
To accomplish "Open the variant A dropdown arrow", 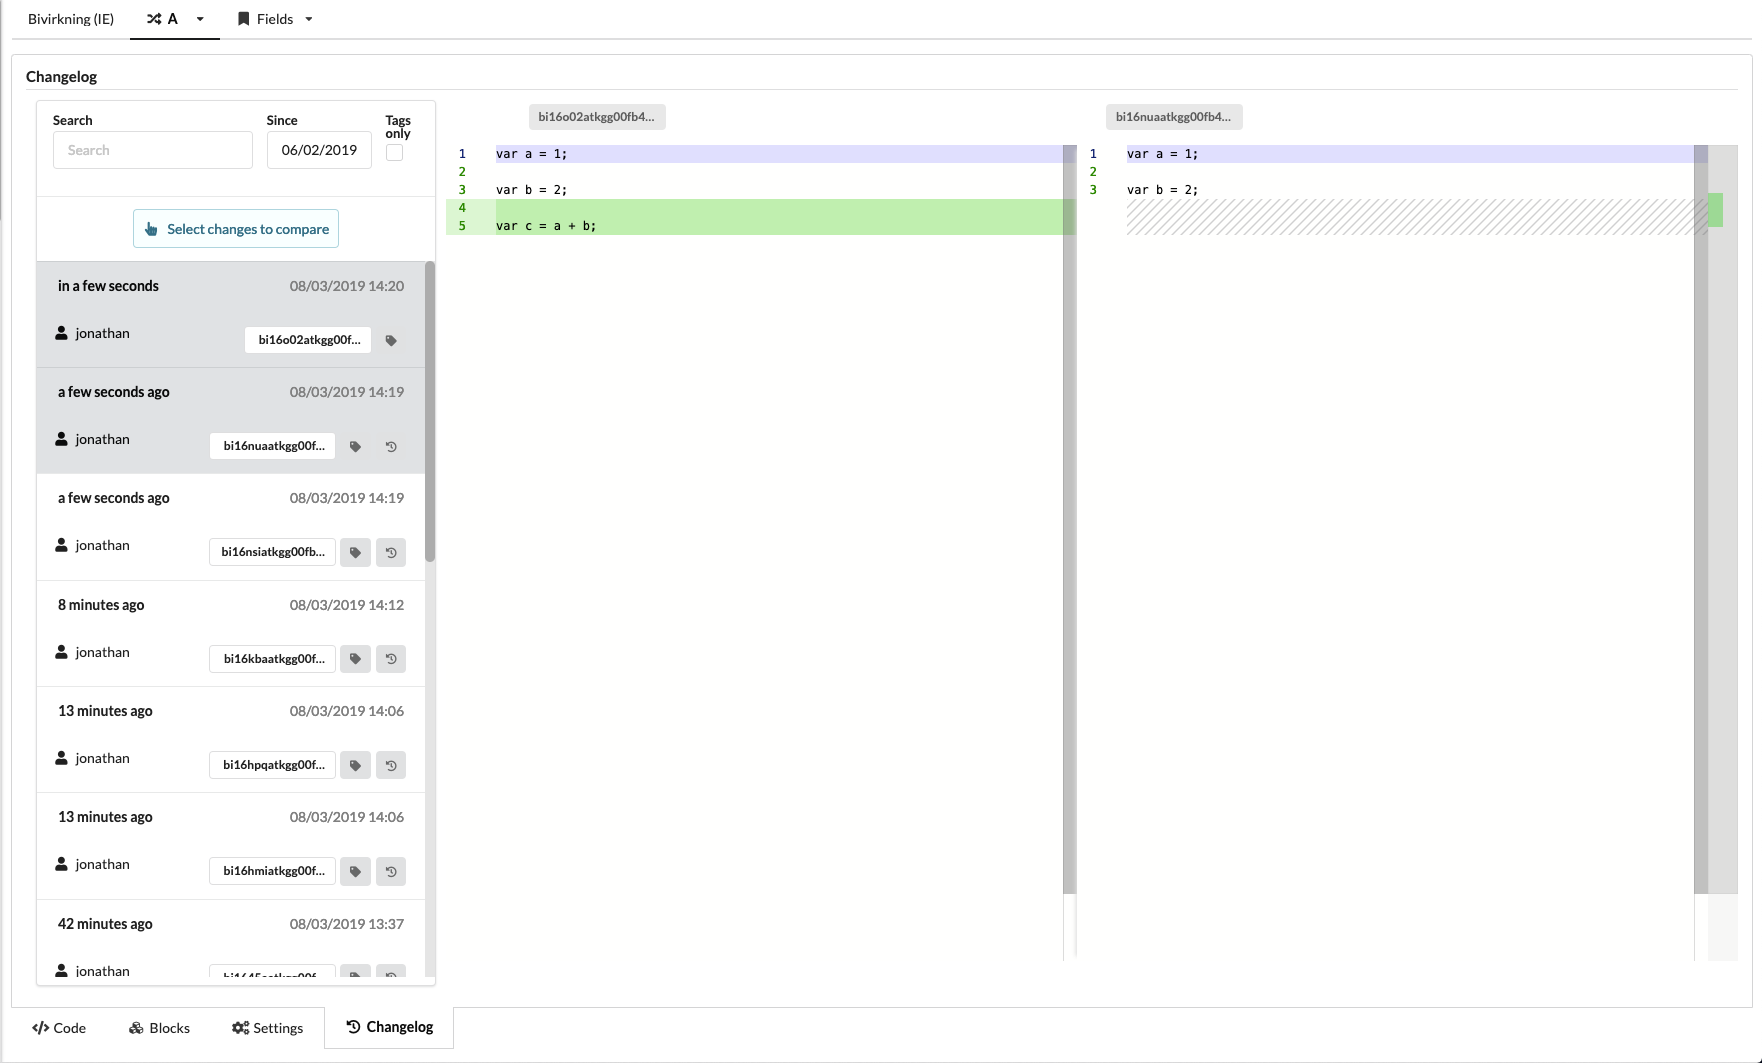I will [199, 19].
